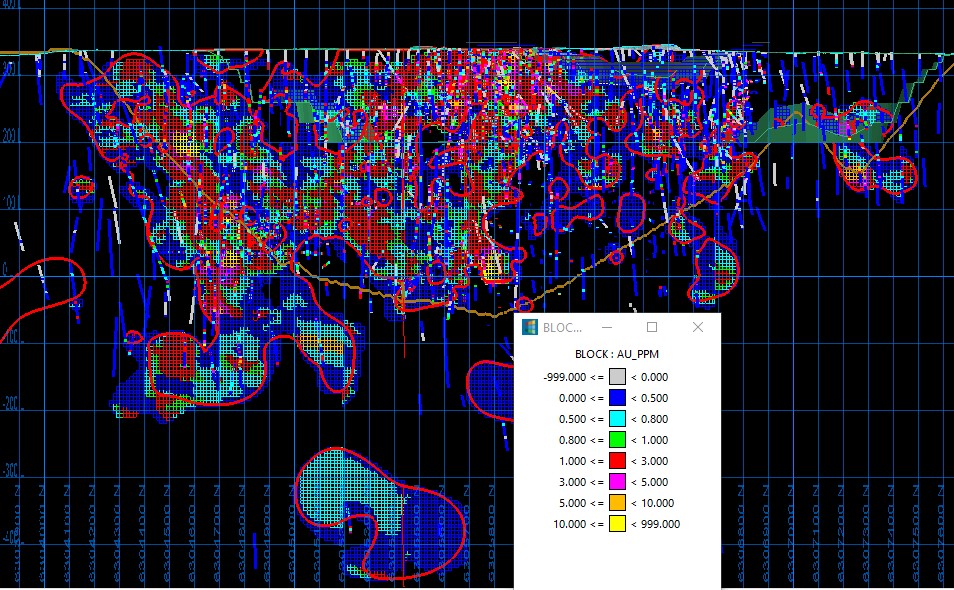The height and width of the screenshot is (590, 954).
Task: Pick the grey swatch below 0.000
Action: coord(617,377)
